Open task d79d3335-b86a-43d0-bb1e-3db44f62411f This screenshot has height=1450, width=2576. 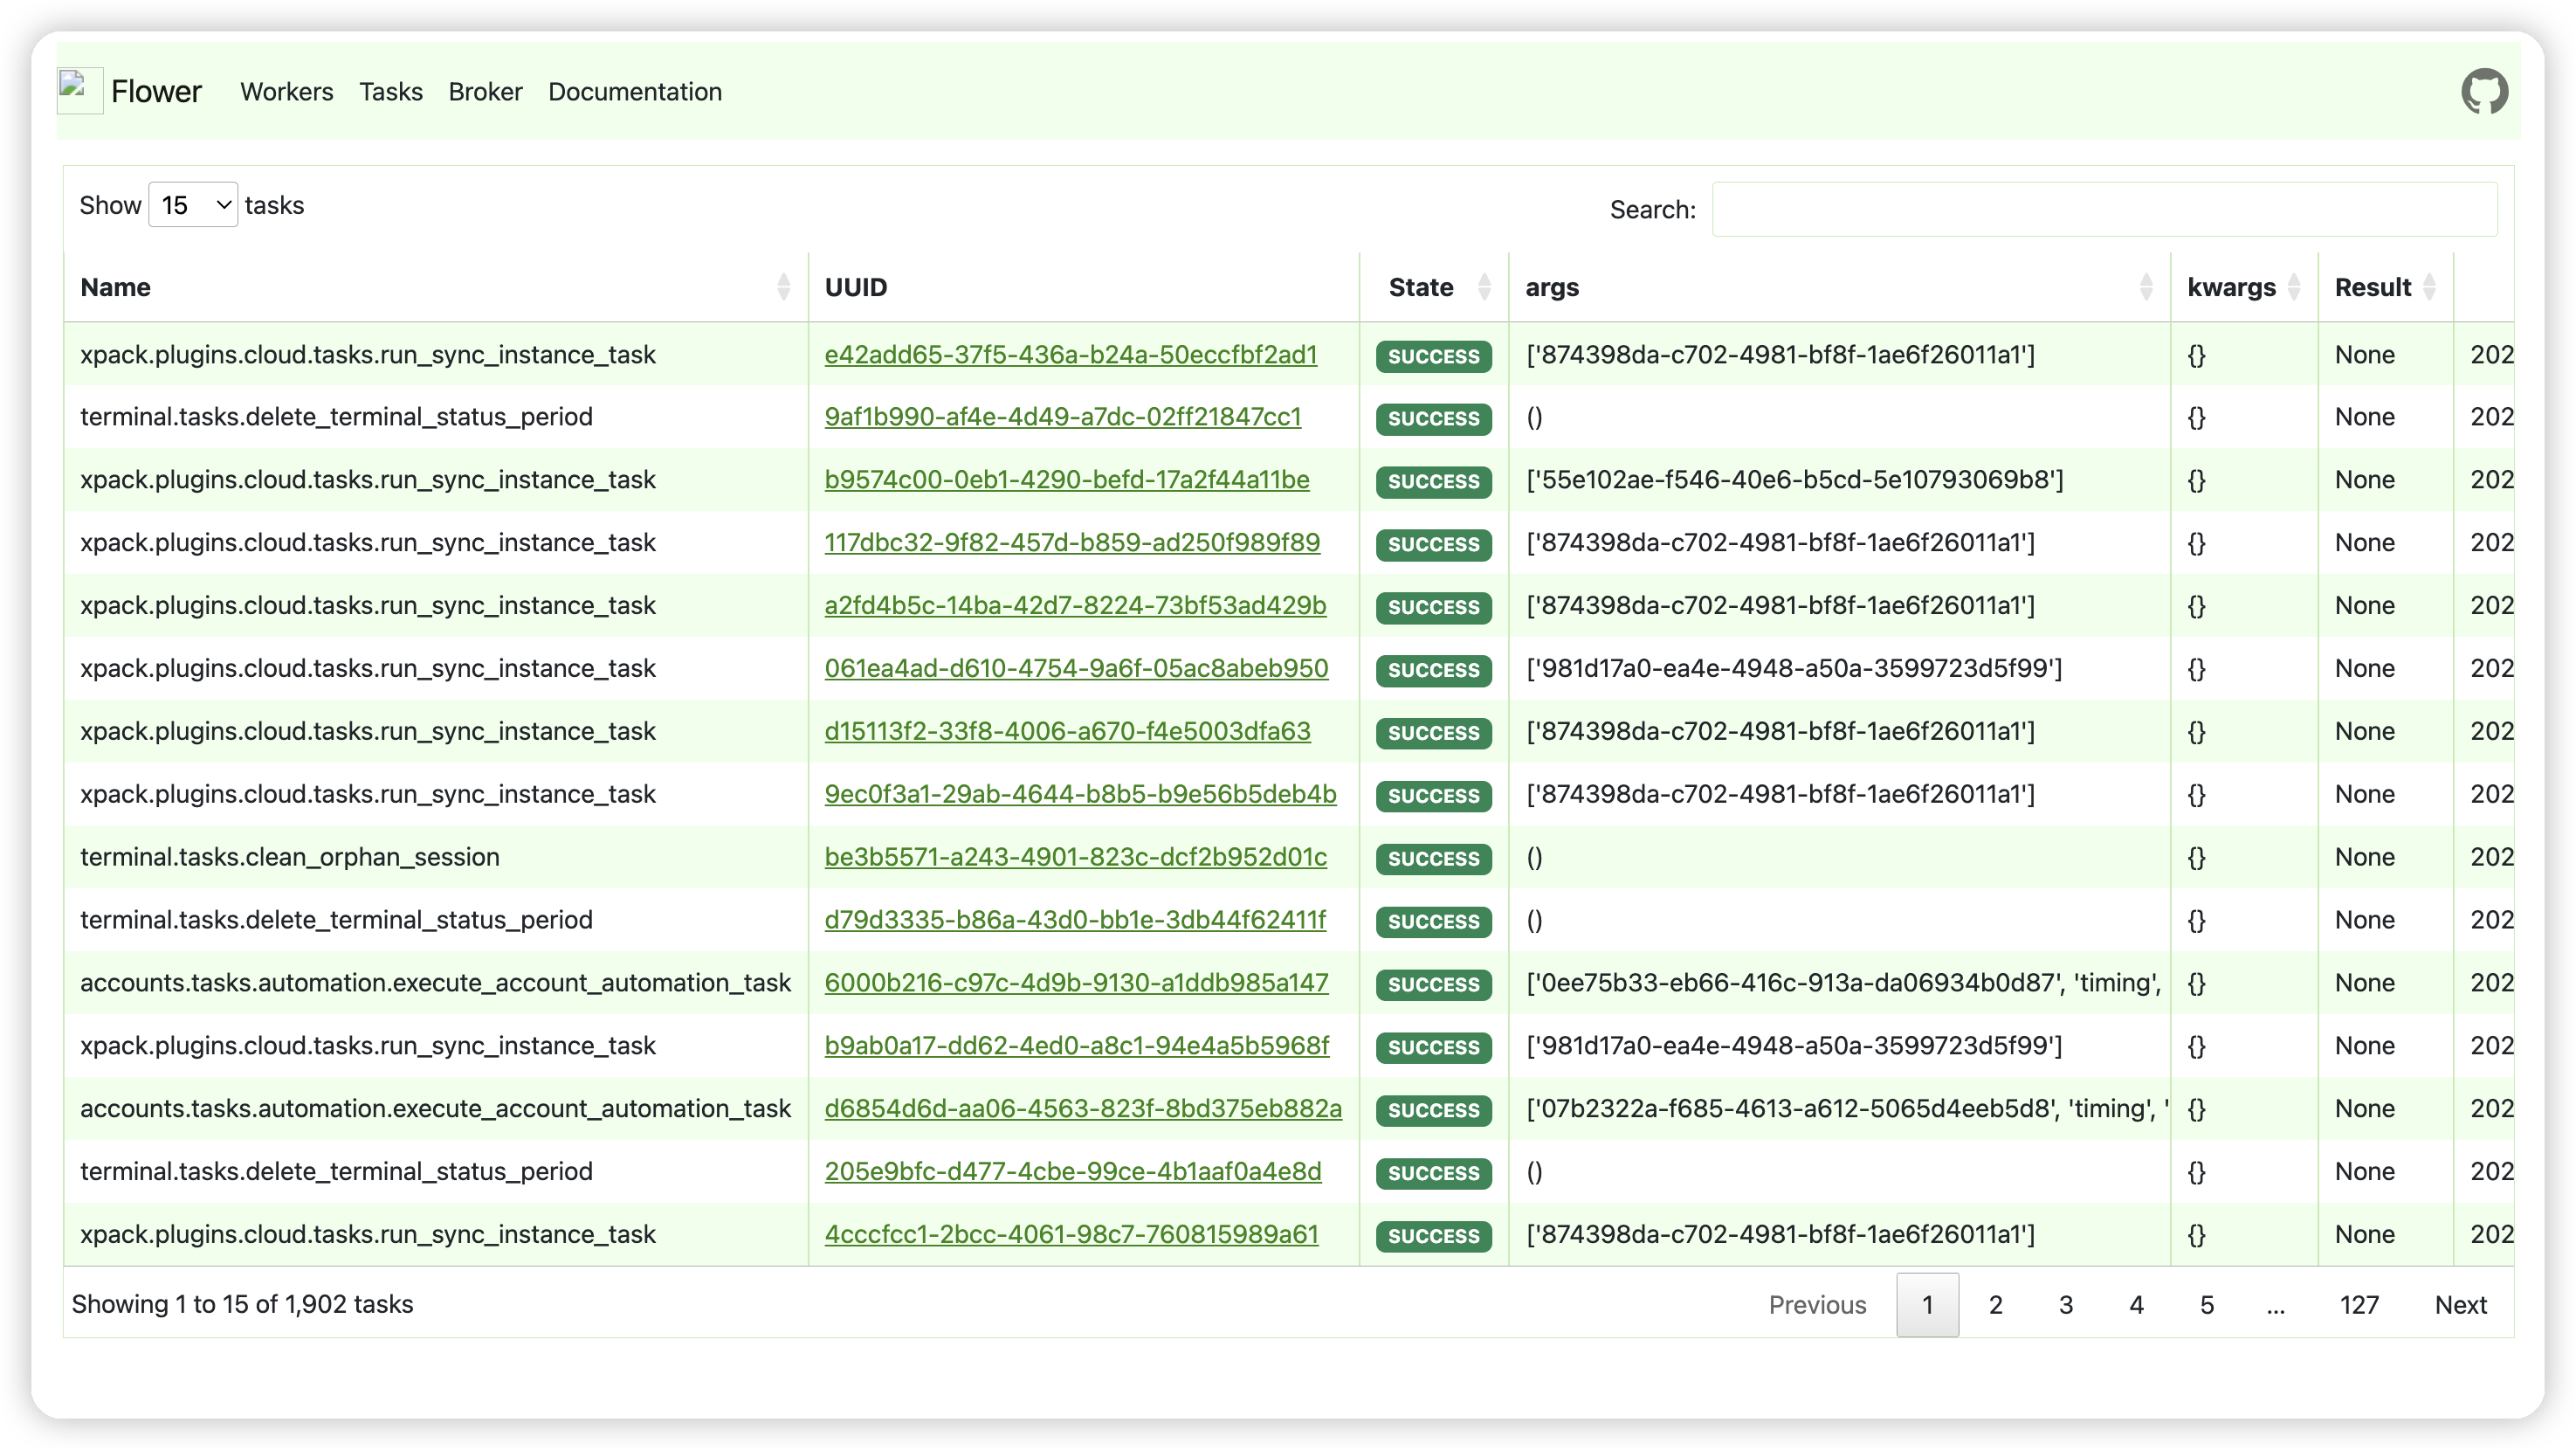(x=1075, y=921)
